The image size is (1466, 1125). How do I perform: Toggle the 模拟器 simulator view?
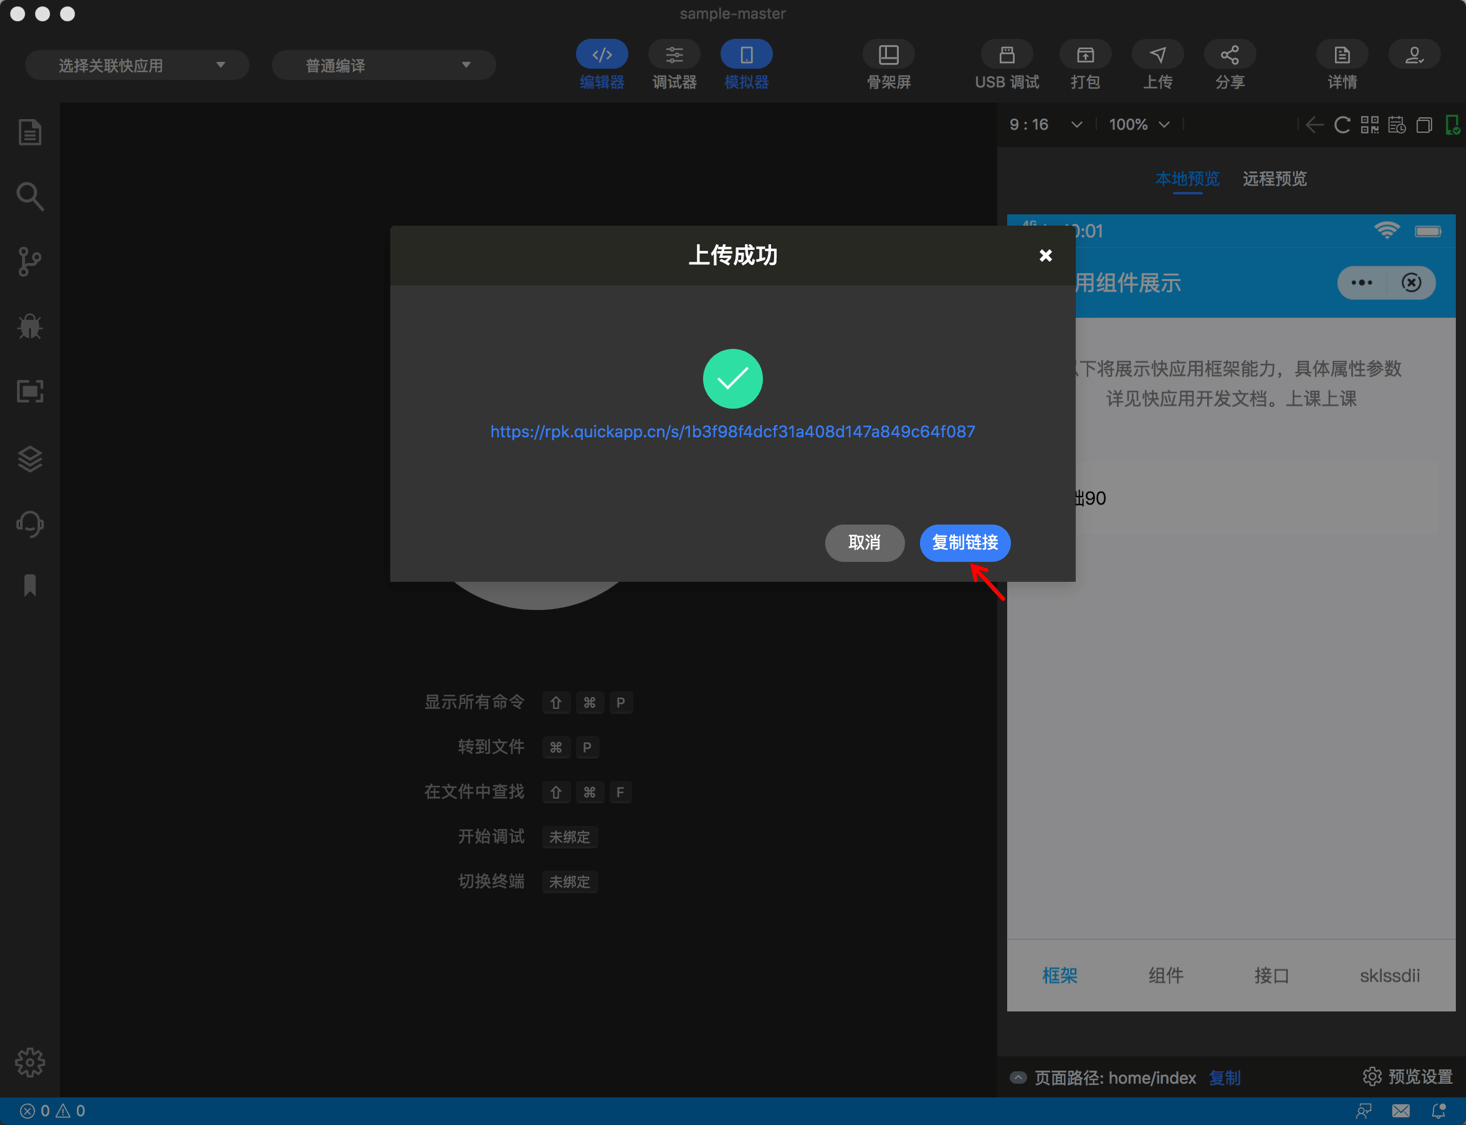pos(746,63)
